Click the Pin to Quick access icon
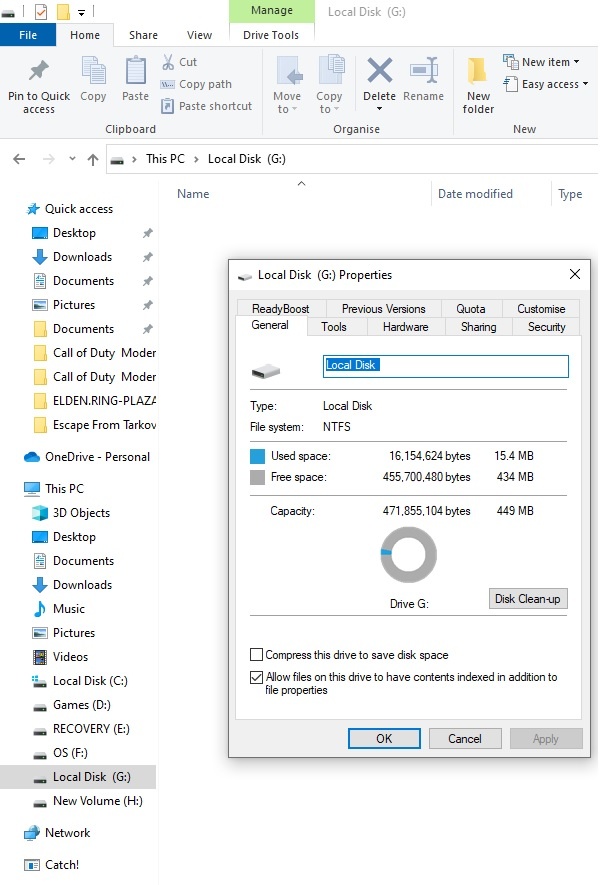Image resolution: width=615 pixels, height=885 pixels. pos(39,71)
